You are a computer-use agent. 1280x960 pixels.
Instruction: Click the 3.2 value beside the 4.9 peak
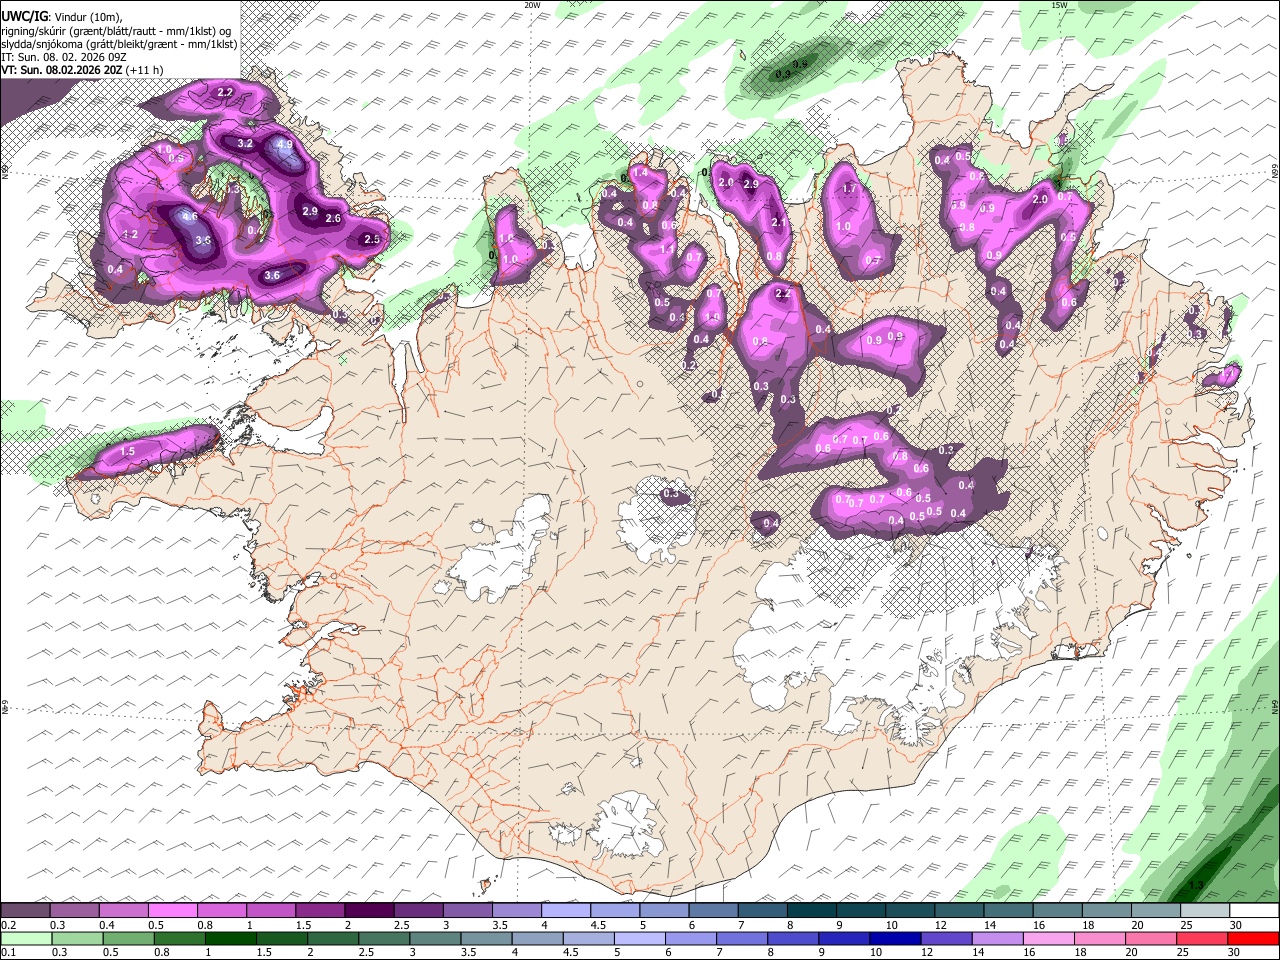click(x=245, y=143)
